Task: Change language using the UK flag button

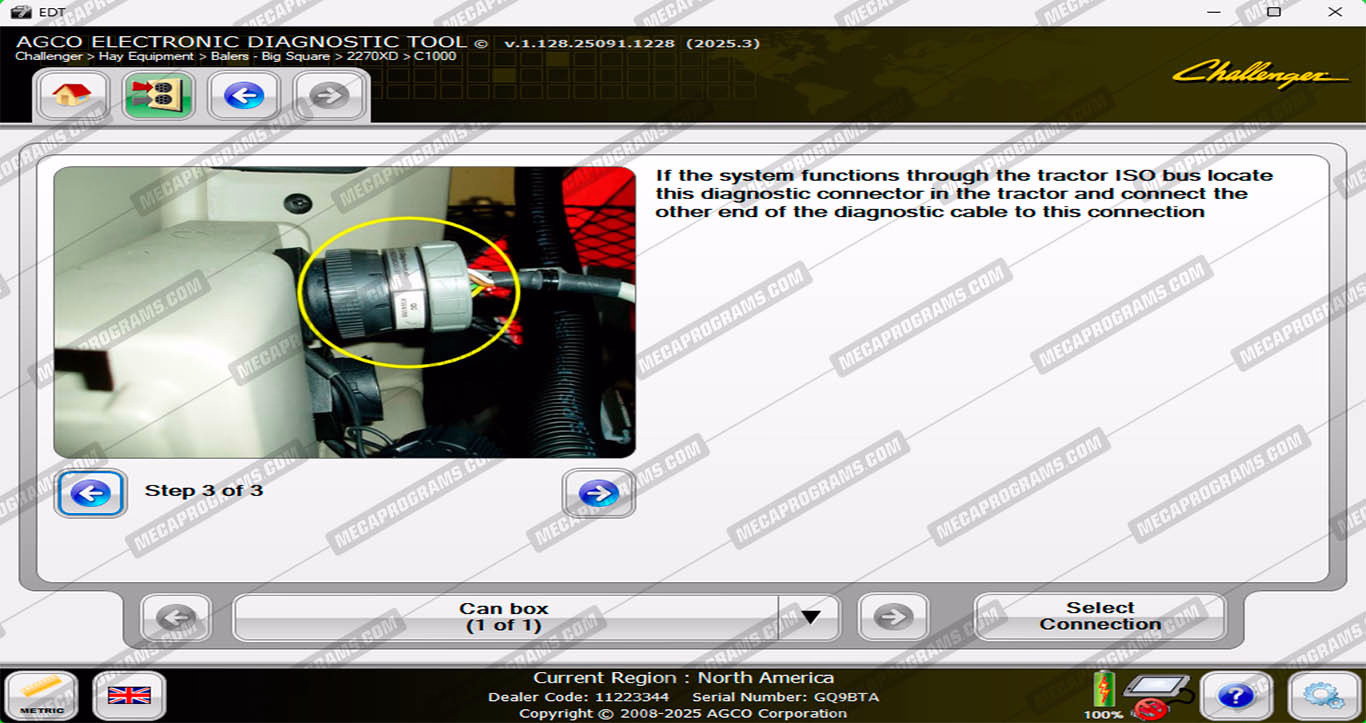Action: 129,695
